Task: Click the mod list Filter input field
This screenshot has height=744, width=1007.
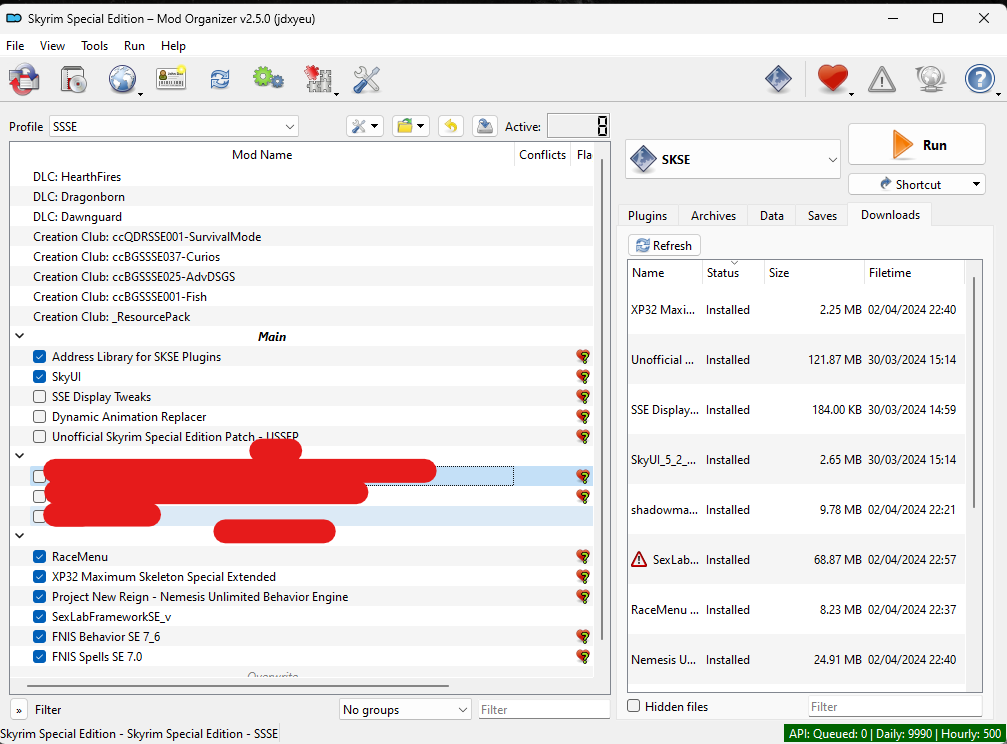Action: coord(543,710)
